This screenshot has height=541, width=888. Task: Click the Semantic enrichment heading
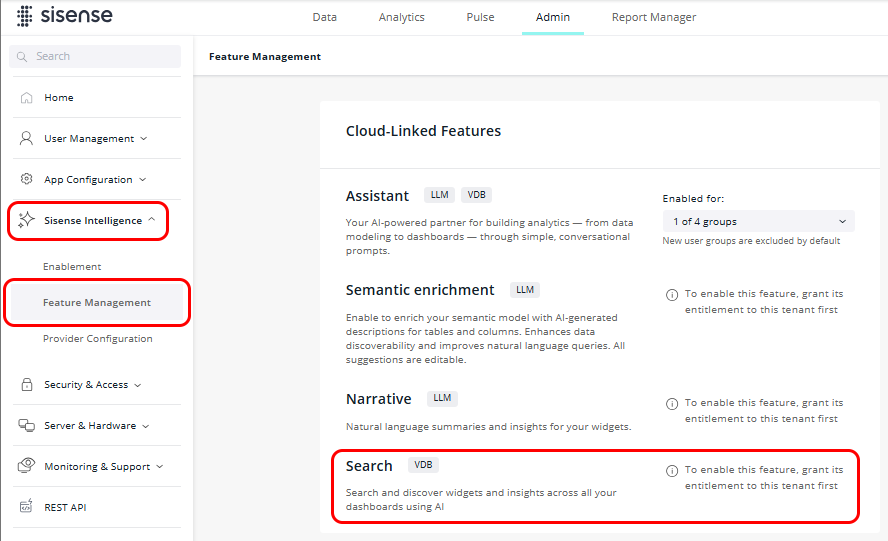(420, 290)
